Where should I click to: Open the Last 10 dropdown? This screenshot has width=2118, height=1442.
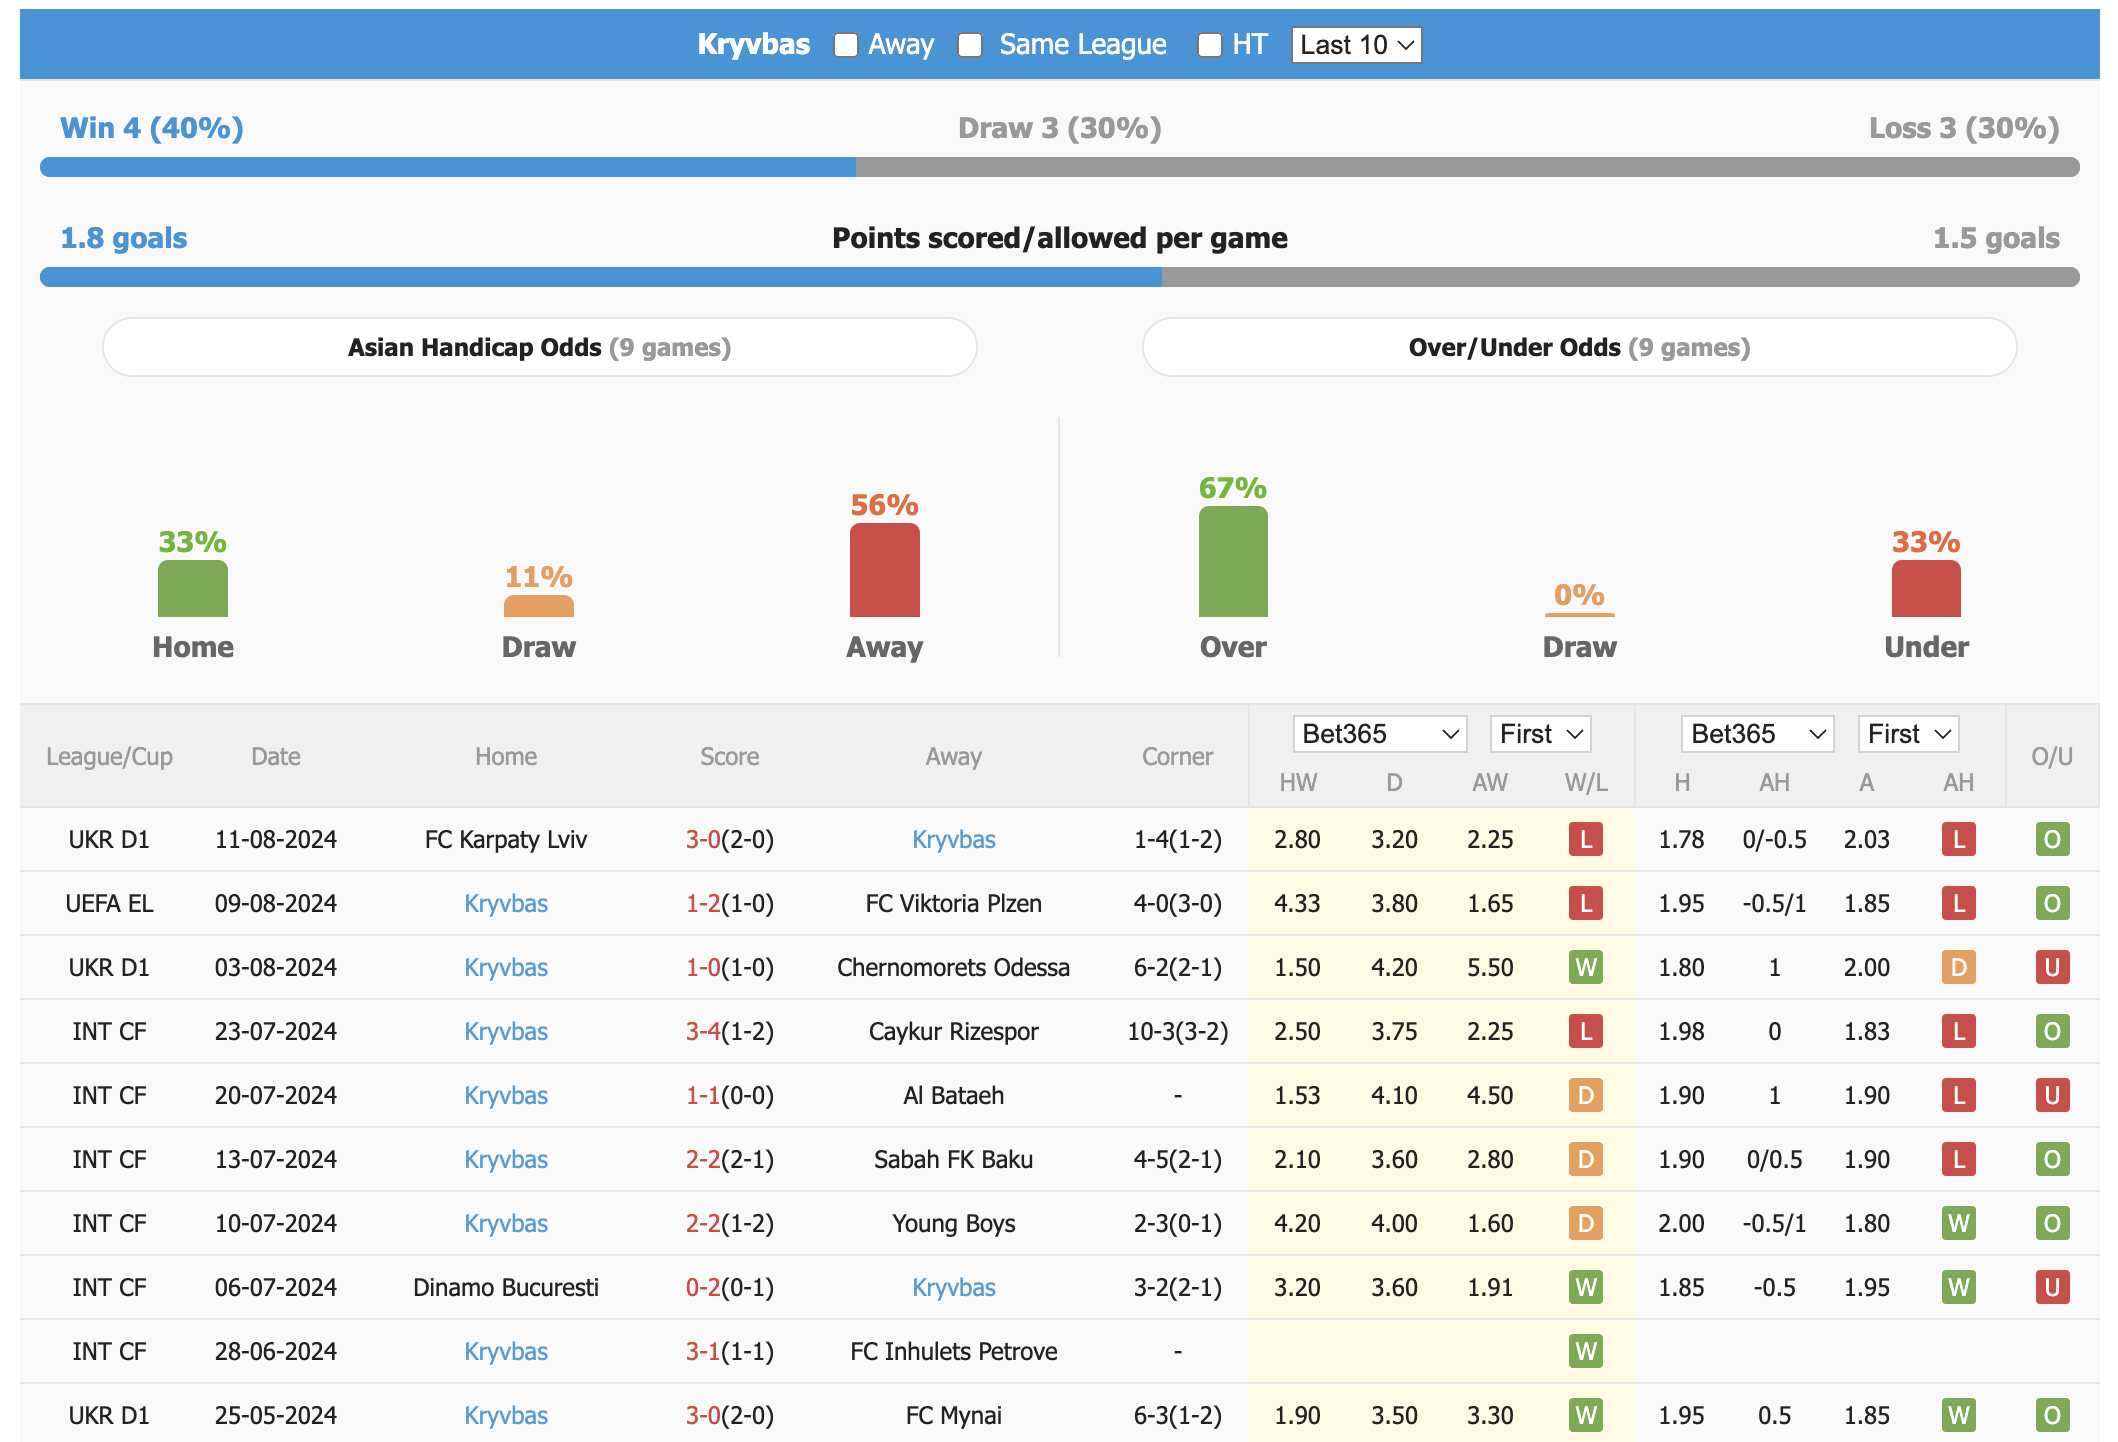[x=1356, y=45]
